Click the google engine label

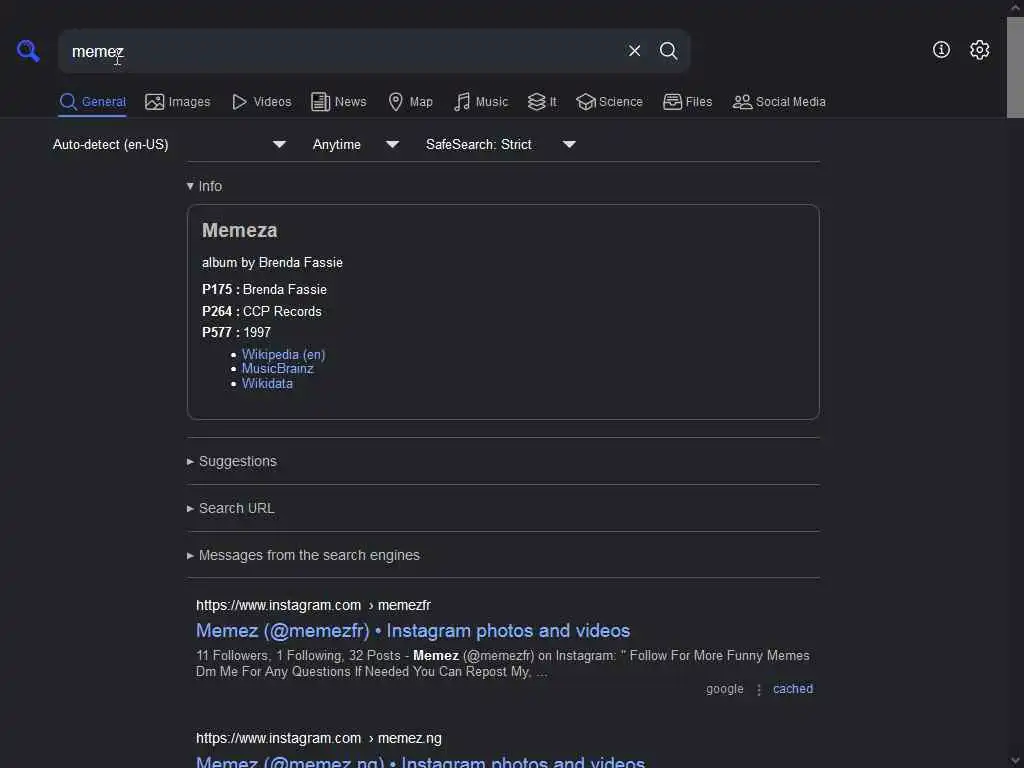coord(725,689)
